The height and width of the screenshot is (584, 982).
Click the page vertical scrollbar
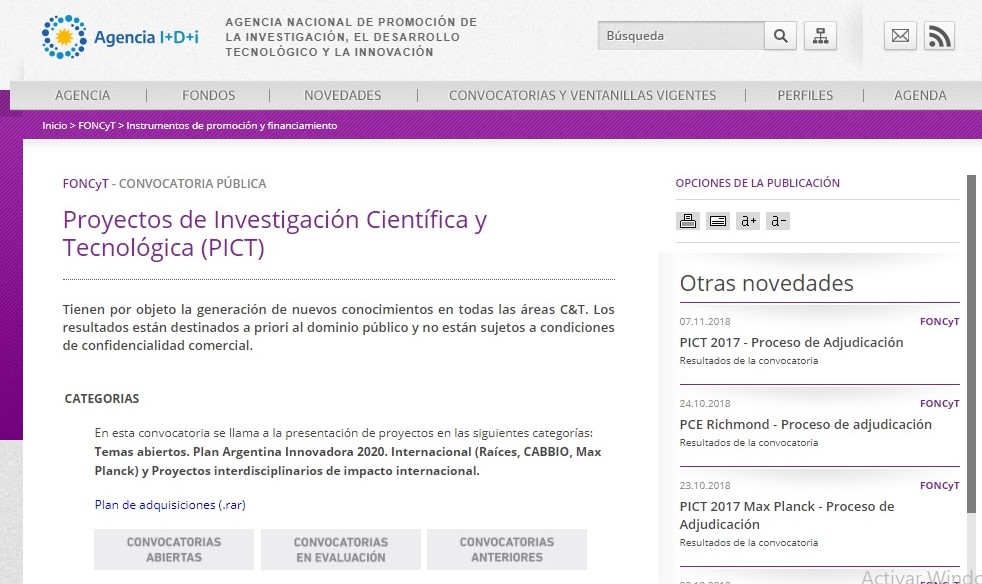(x=971, y=345)
